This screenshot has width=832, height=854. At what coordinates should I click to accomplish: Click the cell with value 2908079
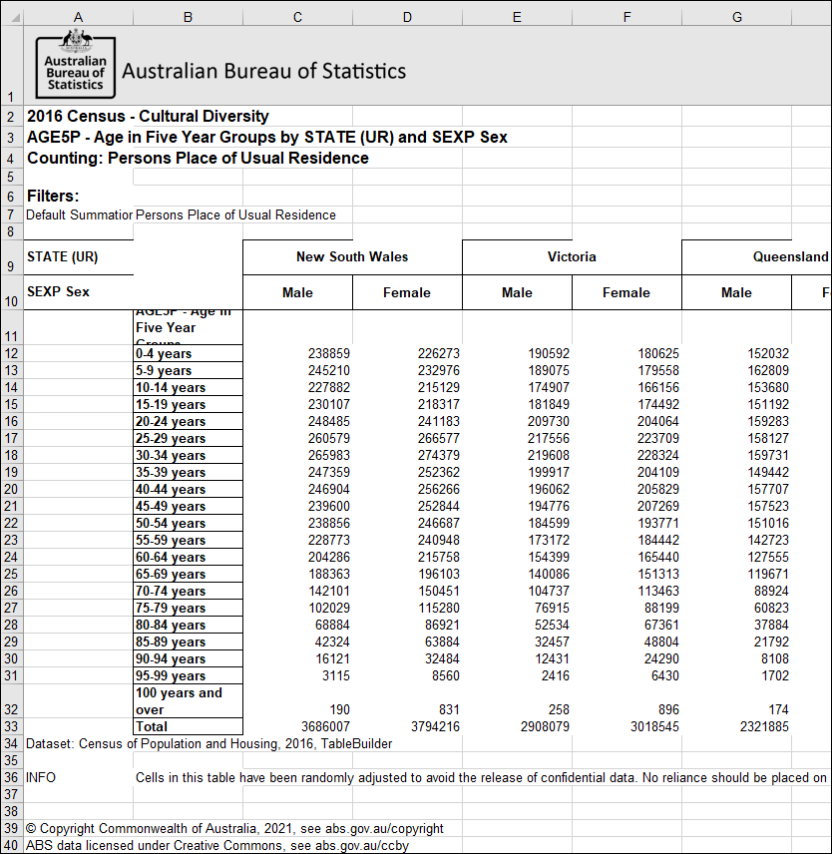pyautogui.click(x=517, y=726)
